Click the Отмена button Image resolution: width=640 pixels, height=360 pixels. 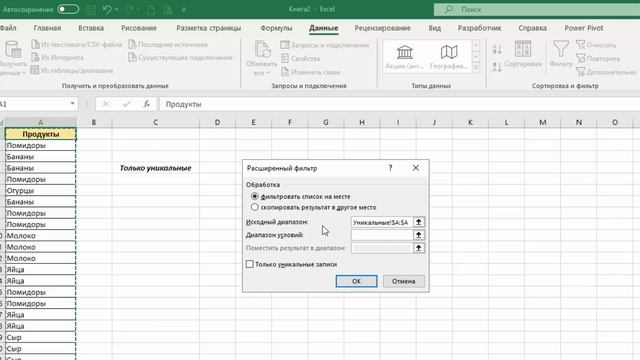(x=404, y=281)
